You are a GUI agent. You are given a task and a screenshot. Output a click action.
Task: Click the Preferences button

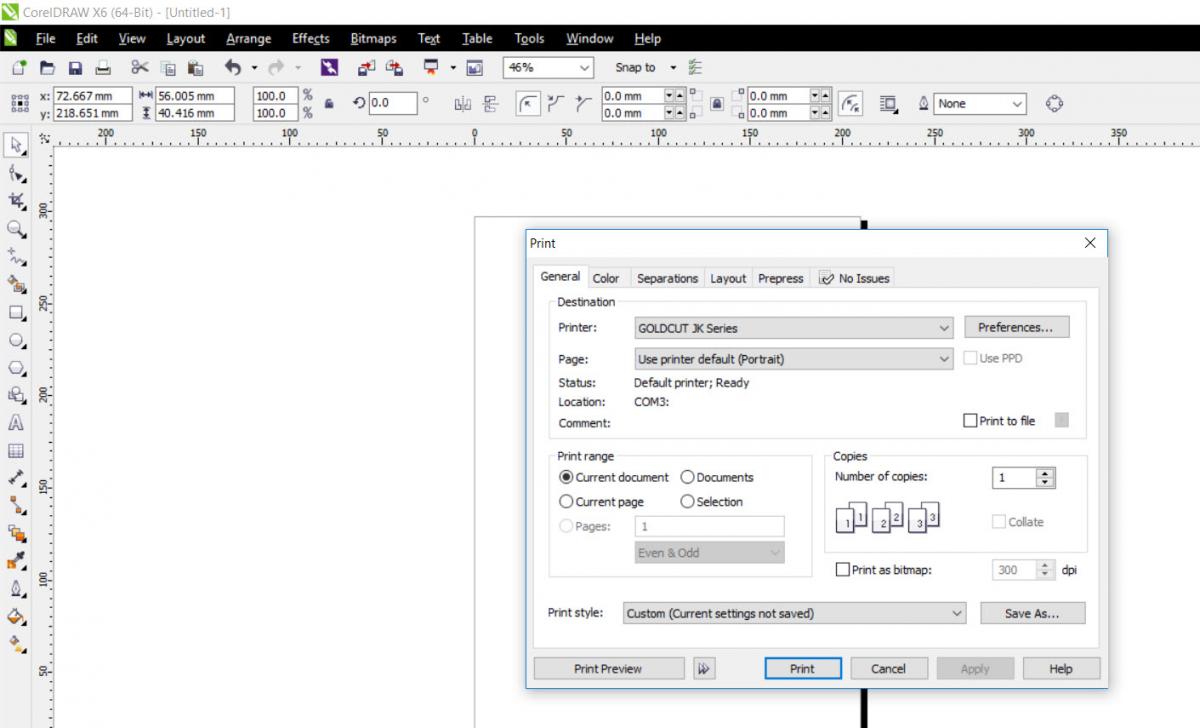tap(1016, 327)
